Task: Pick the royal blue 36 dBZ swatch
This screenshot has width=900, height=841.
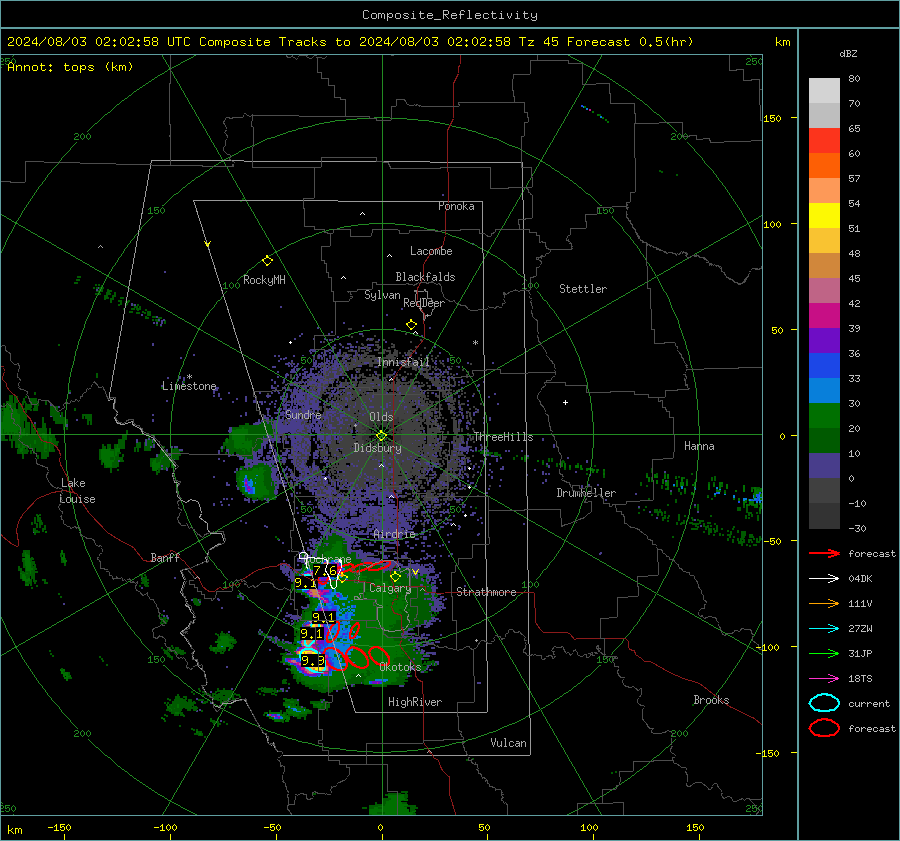Action: (x=824, y=365)
